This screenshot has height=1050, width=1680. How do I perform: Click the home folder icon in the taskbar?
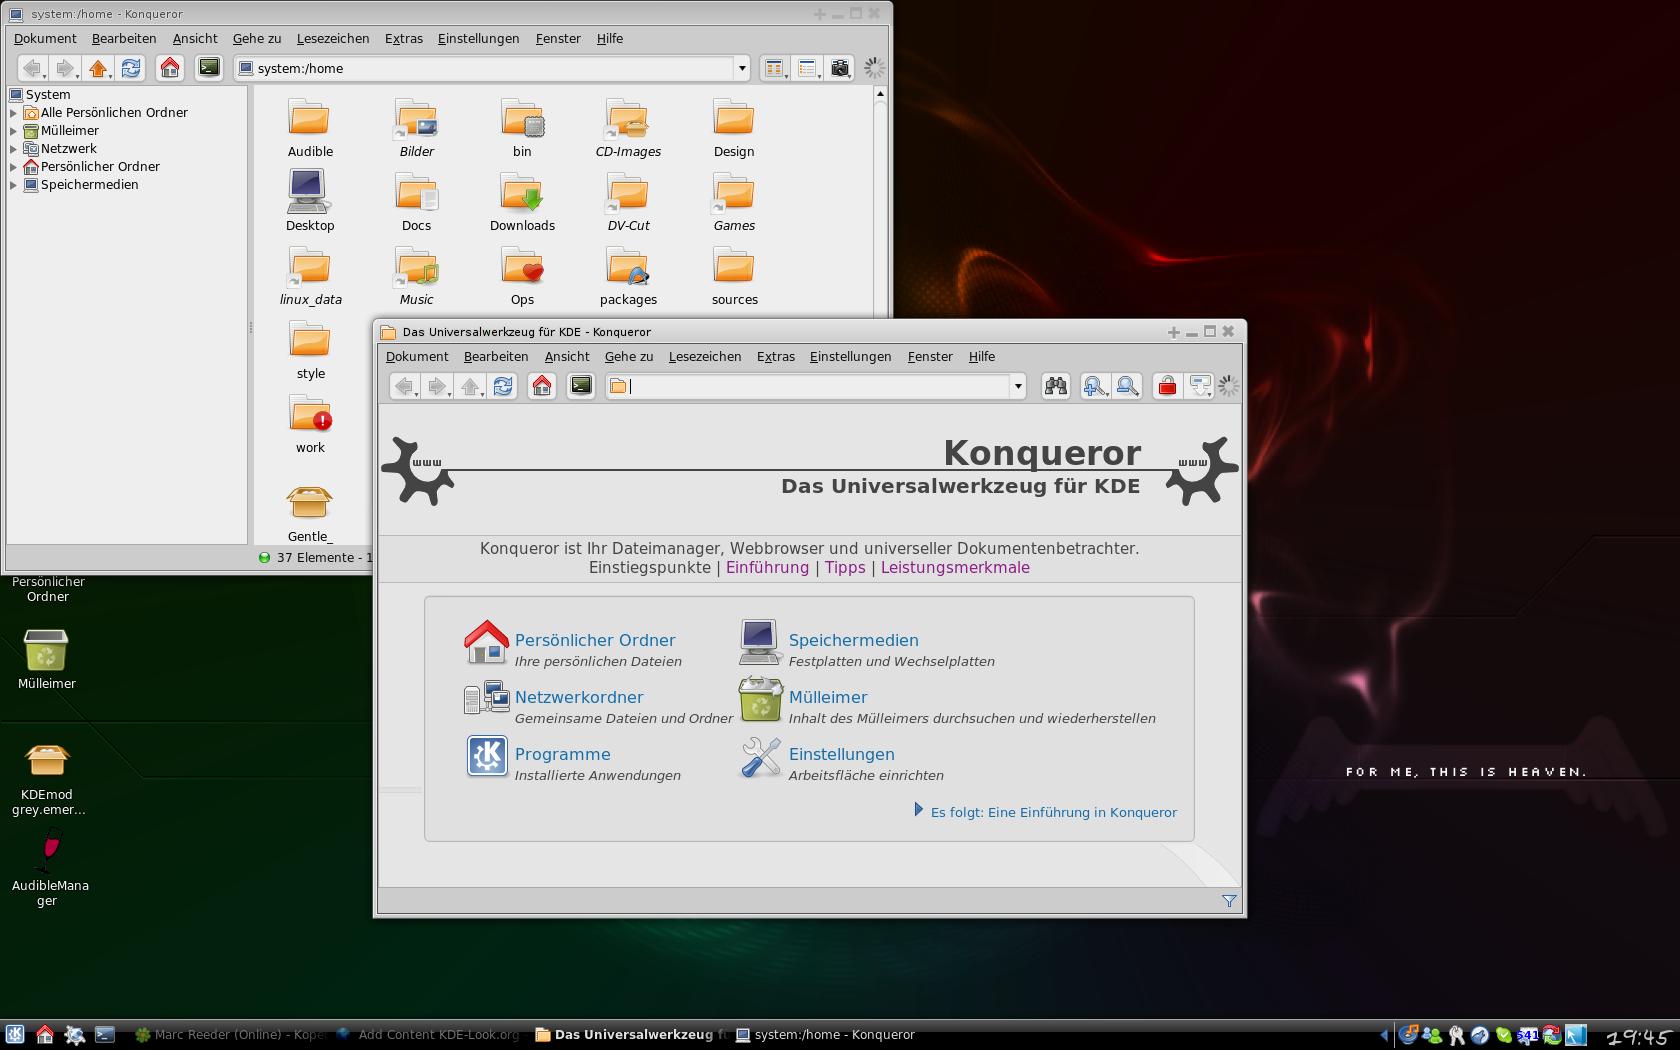[x=45, y=1035]
